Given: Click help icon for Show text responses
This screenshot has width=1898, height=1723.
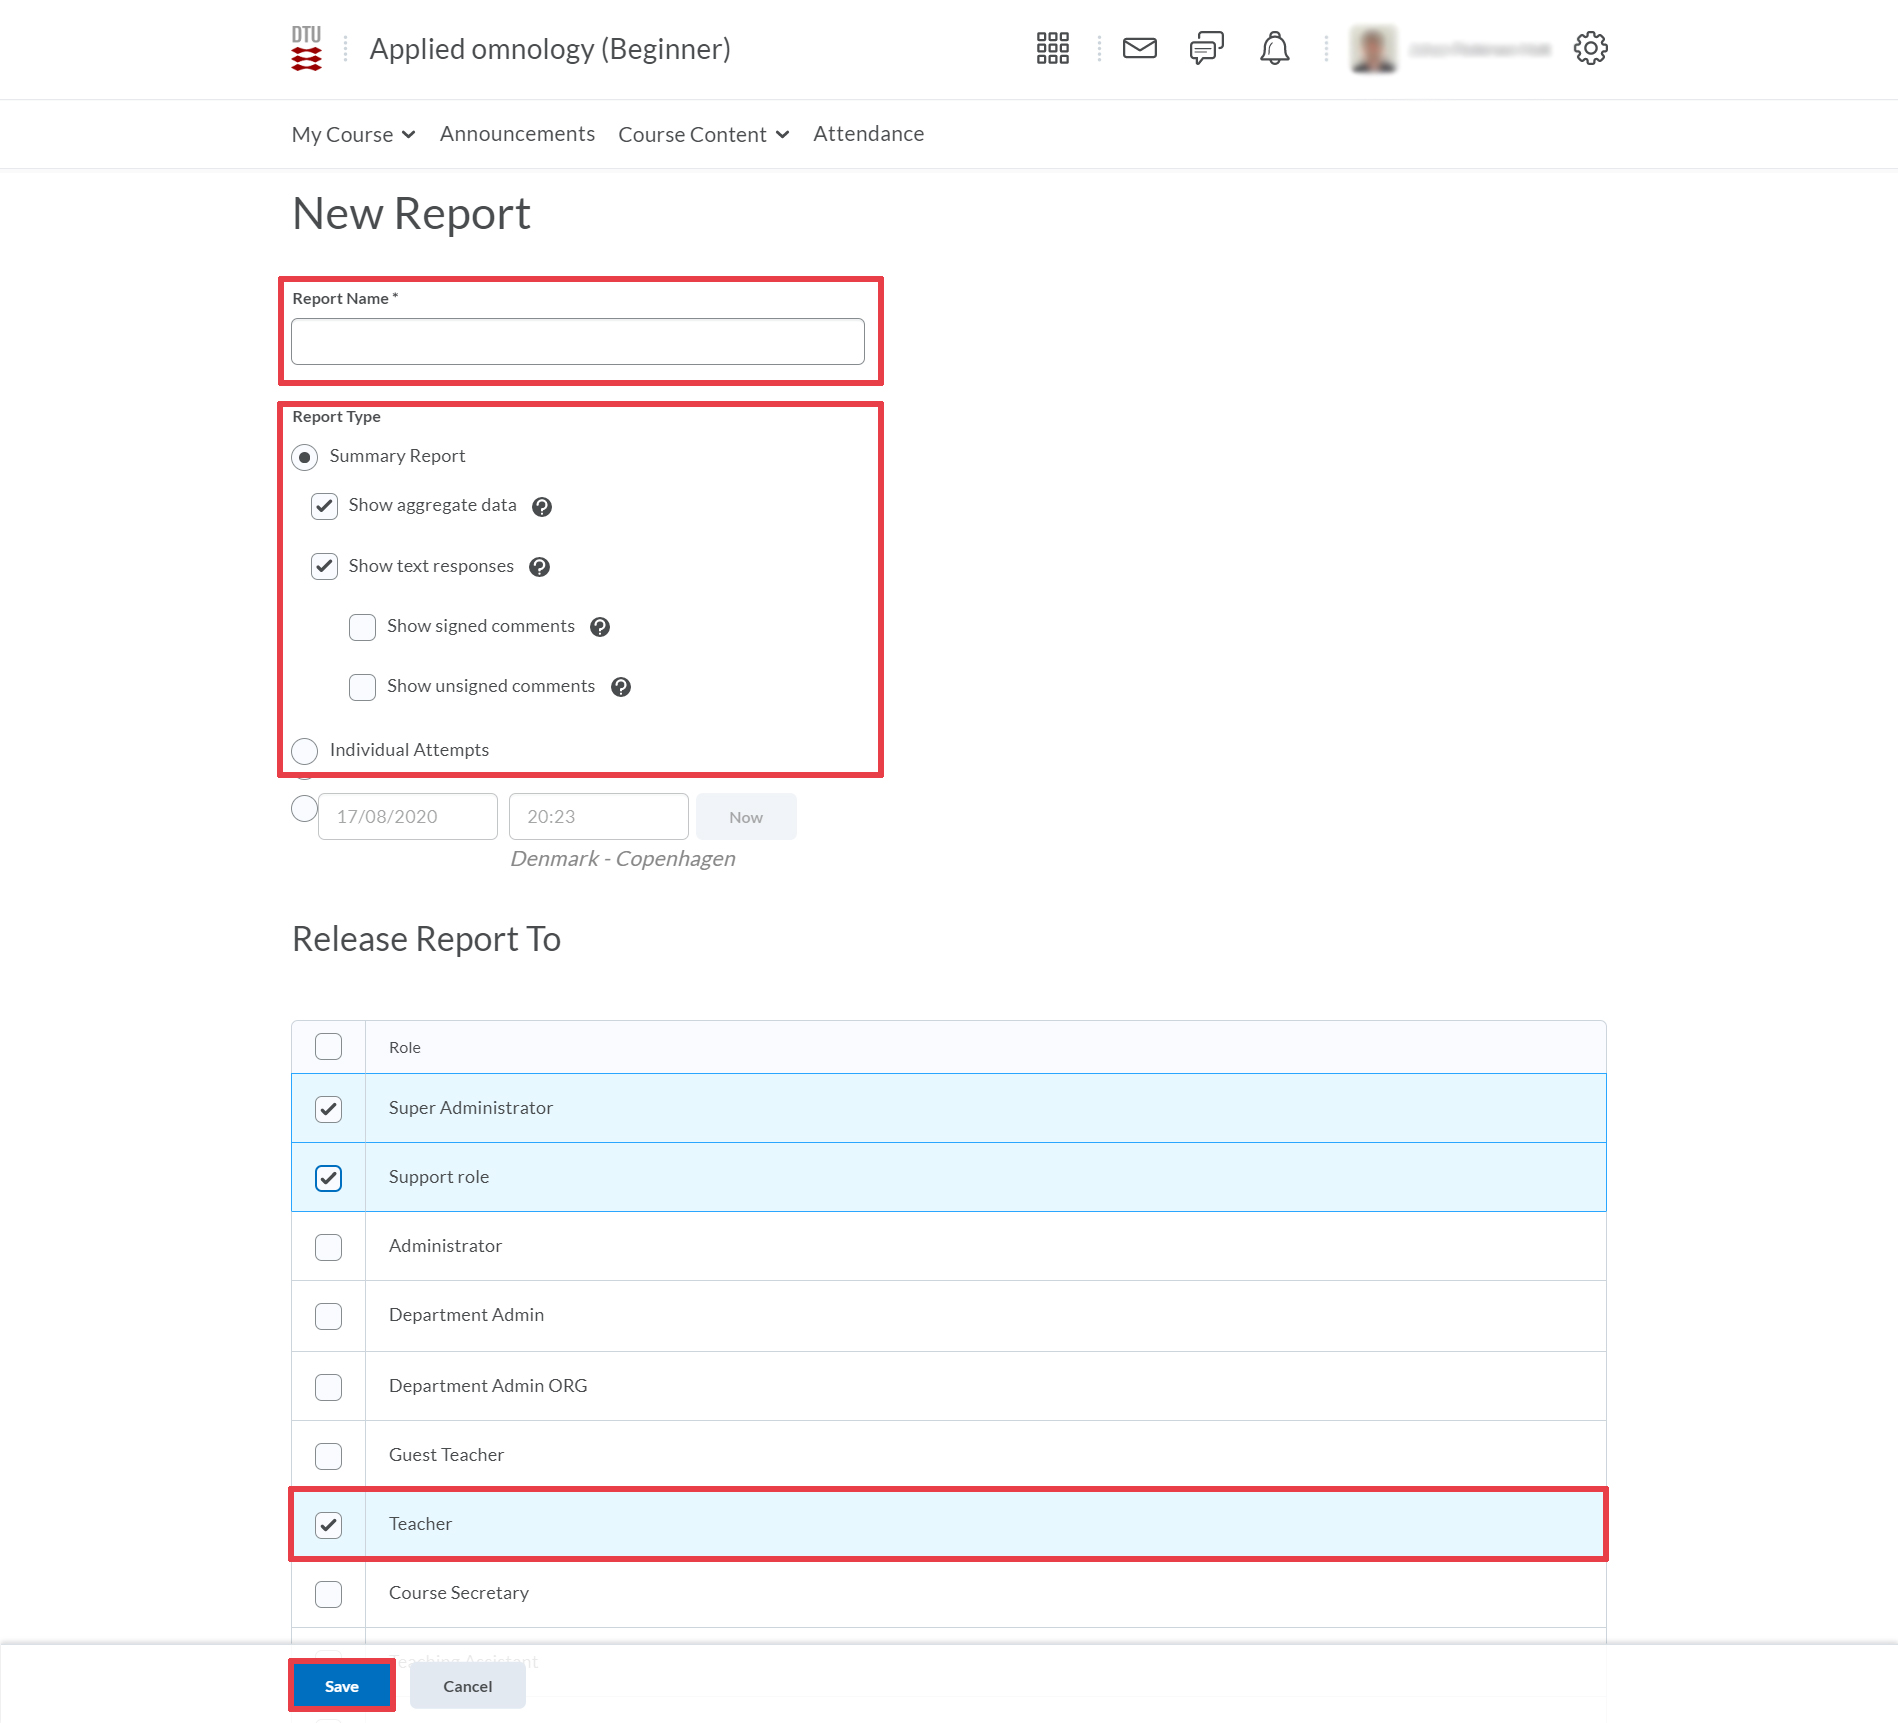Looking at the screenshot, I should (539, 567).
